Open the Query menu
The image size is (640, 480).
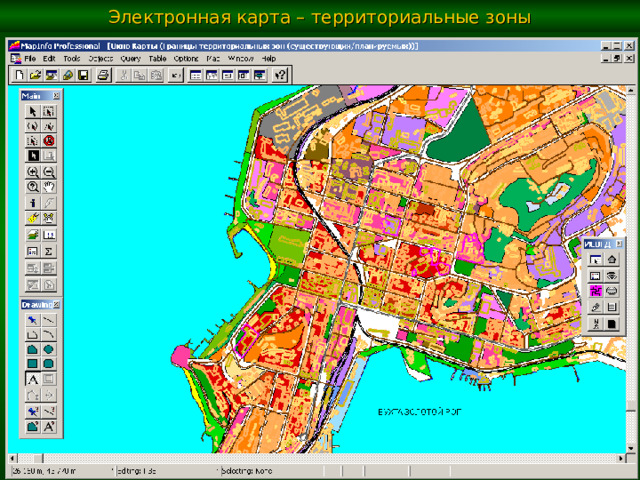pos(131,59)
